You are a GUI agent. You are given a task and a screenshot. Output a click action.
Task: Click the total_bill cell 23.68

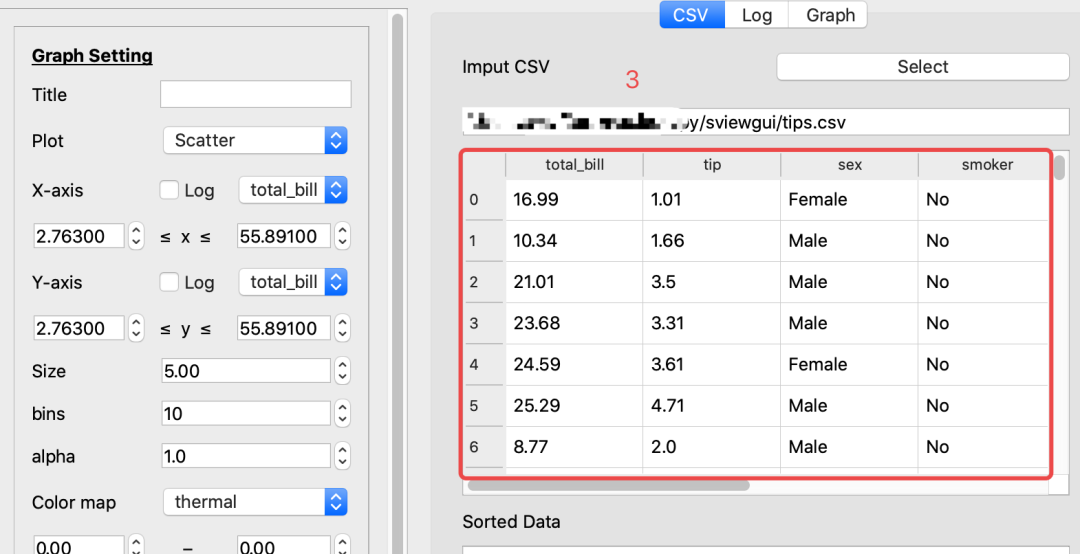[x=574, y=323]
